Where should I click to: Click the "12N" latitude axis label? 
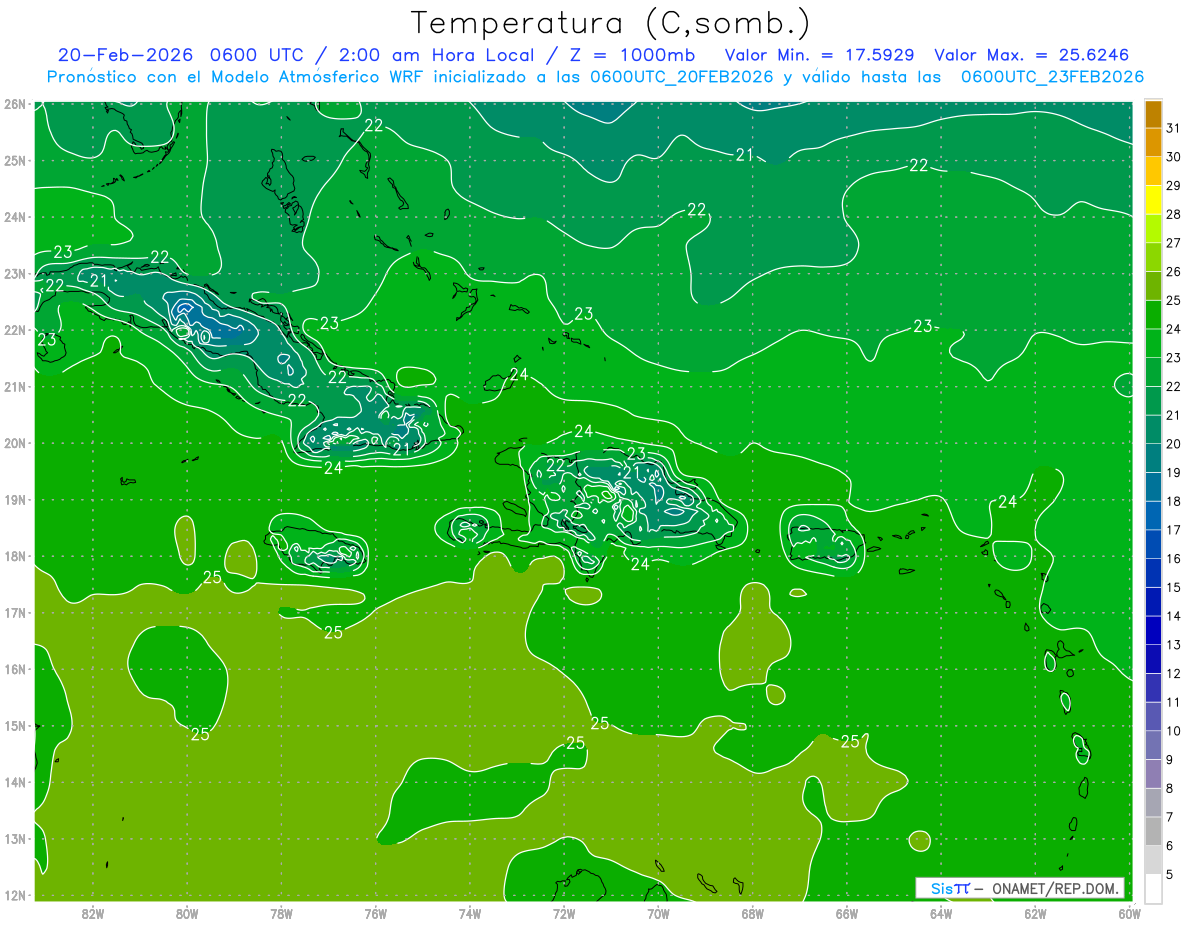15,896
